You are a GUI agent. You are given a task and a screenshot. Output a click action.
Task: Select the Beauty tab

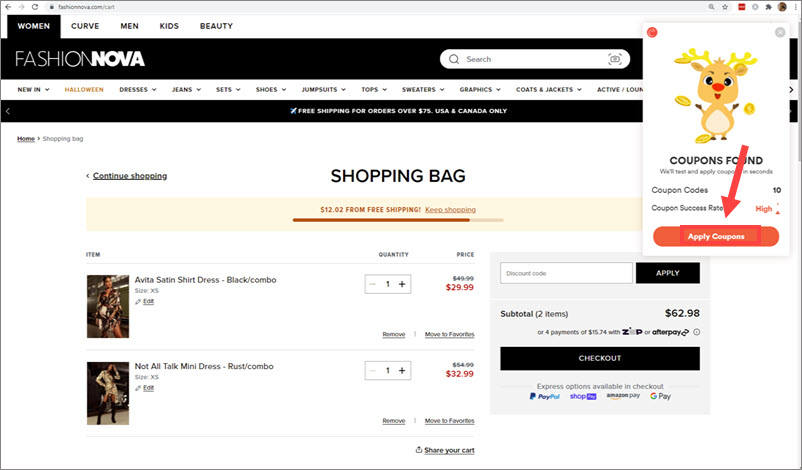[x=216, y=26]
